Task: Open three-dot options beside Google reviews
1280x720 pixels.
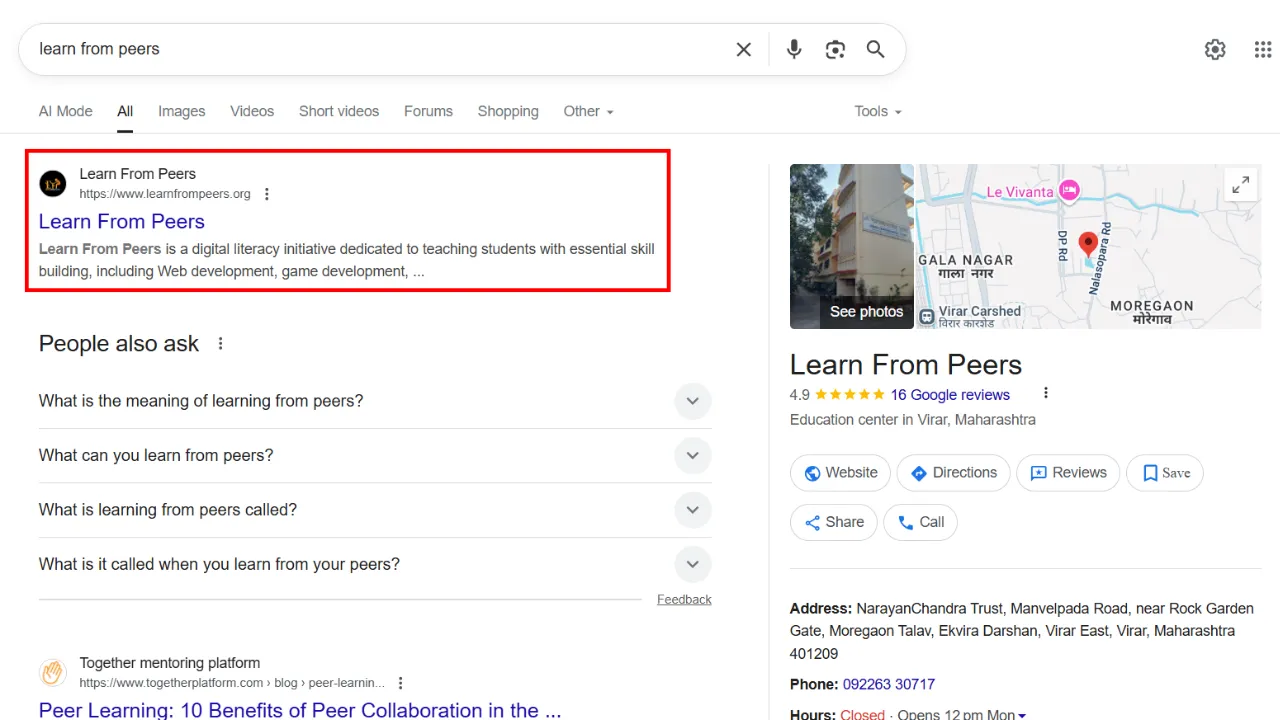Action: point(1046,393)
